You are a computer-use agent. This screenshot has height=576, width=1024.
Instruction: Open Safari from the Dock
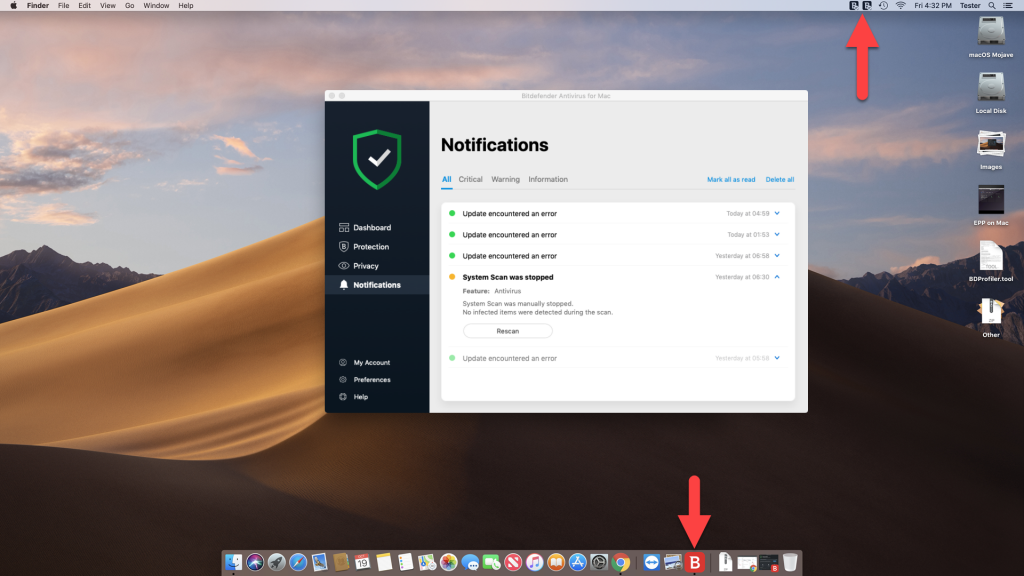tap(298, 562)
